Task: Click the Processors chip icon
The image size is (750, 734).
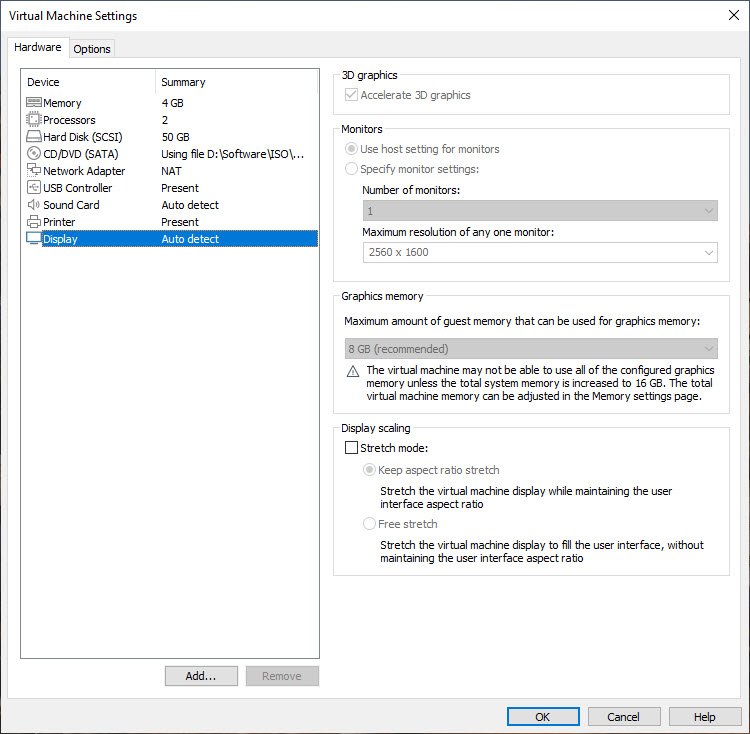Action: [33, 120]
